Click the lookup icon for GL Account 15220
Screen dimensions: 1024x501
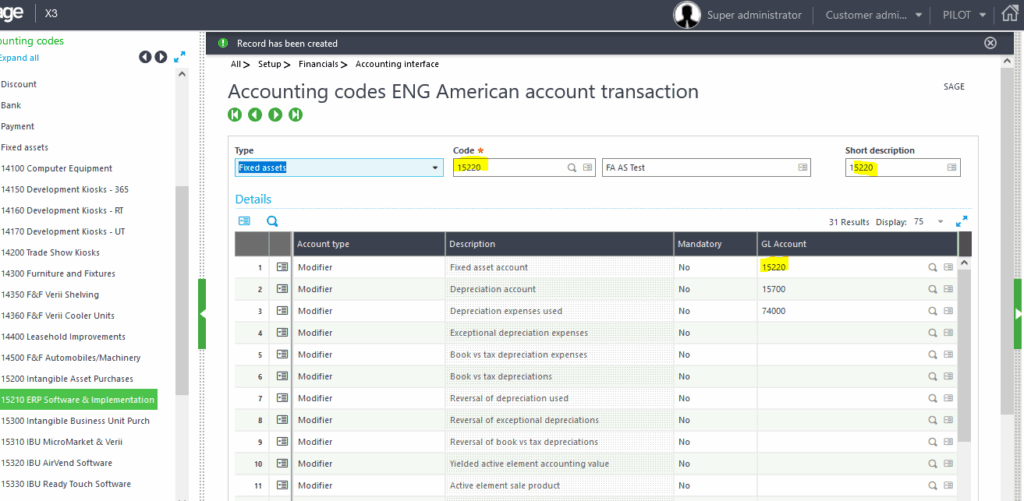pos(932,267)
